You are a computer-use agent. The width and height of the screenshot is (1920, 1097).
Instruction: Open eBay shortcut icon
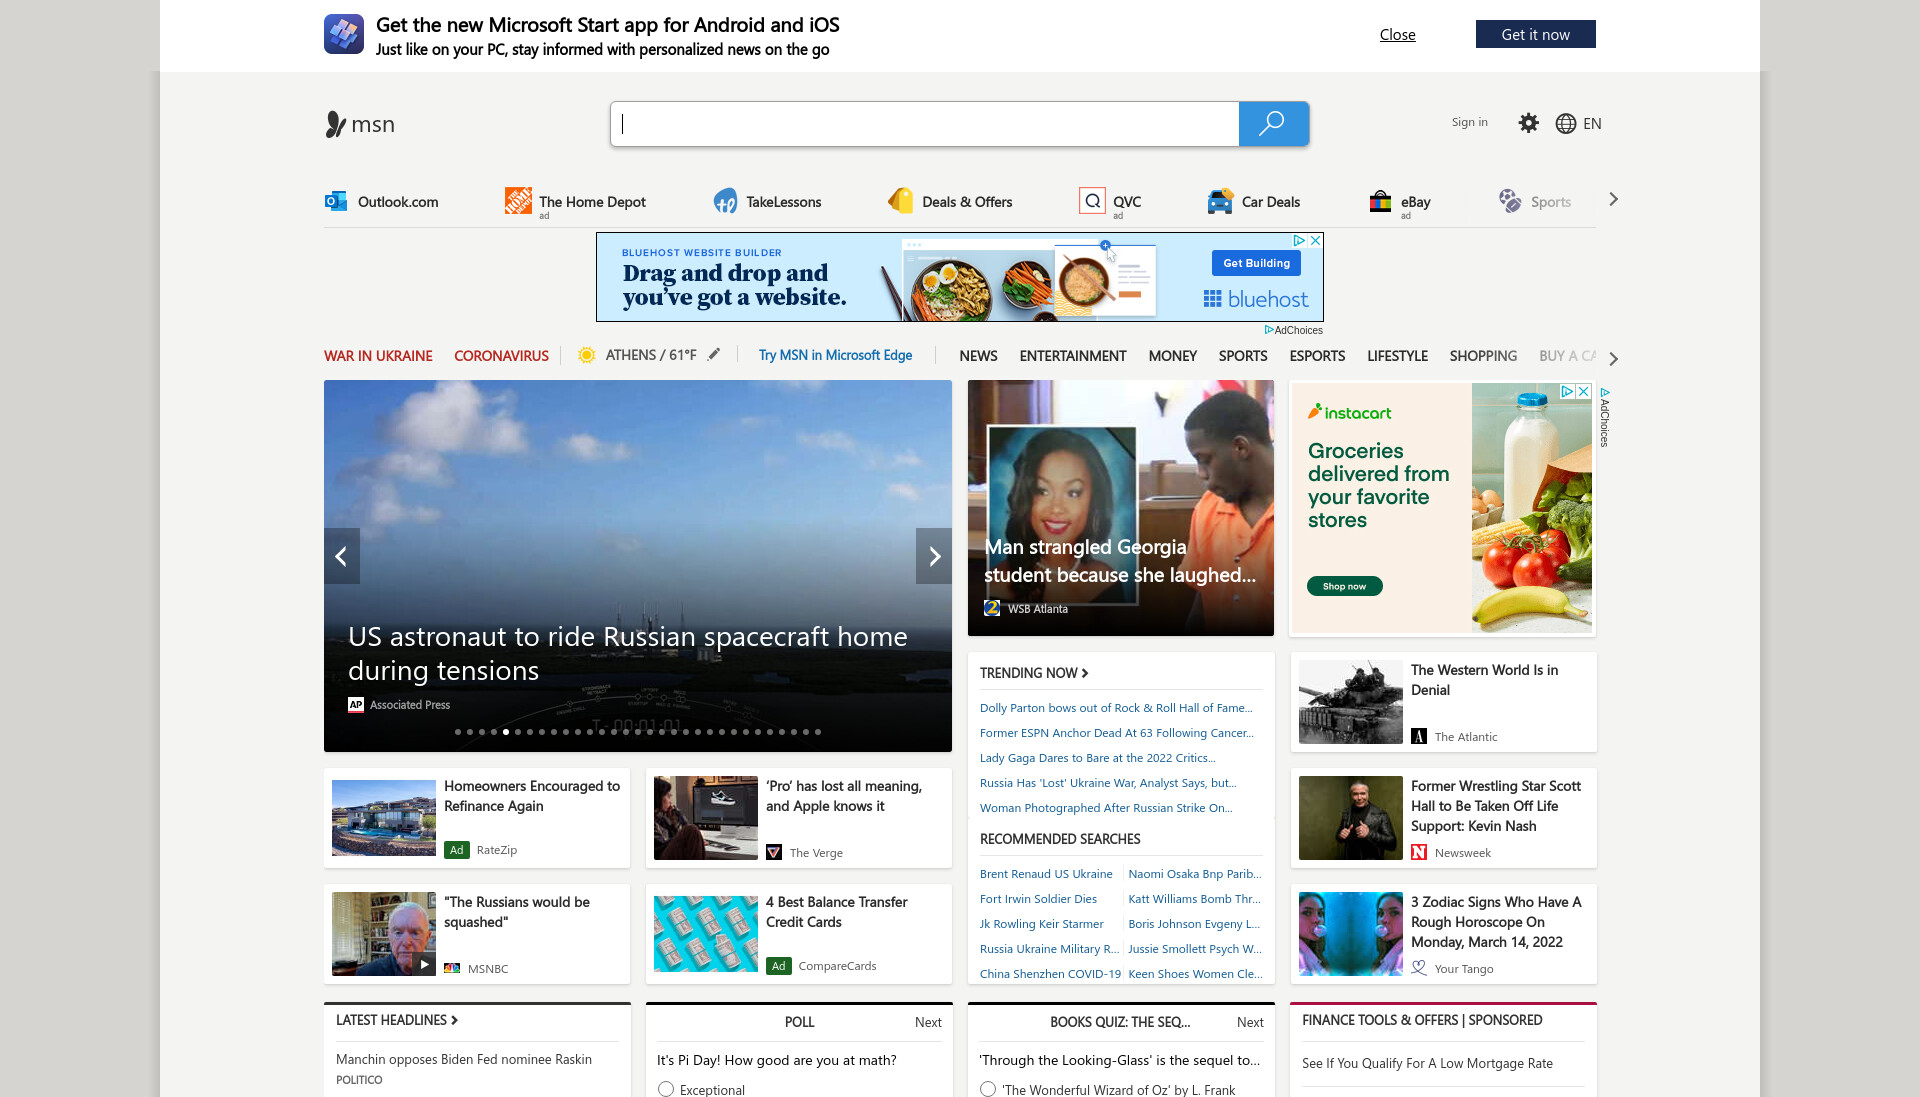tap(1380, 201)
